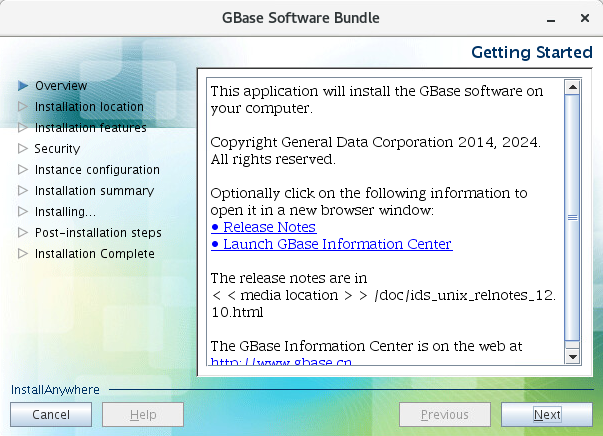The image size is (603, 436).
Task: Click the triangle beside Instance configuration
Action: 23,170
